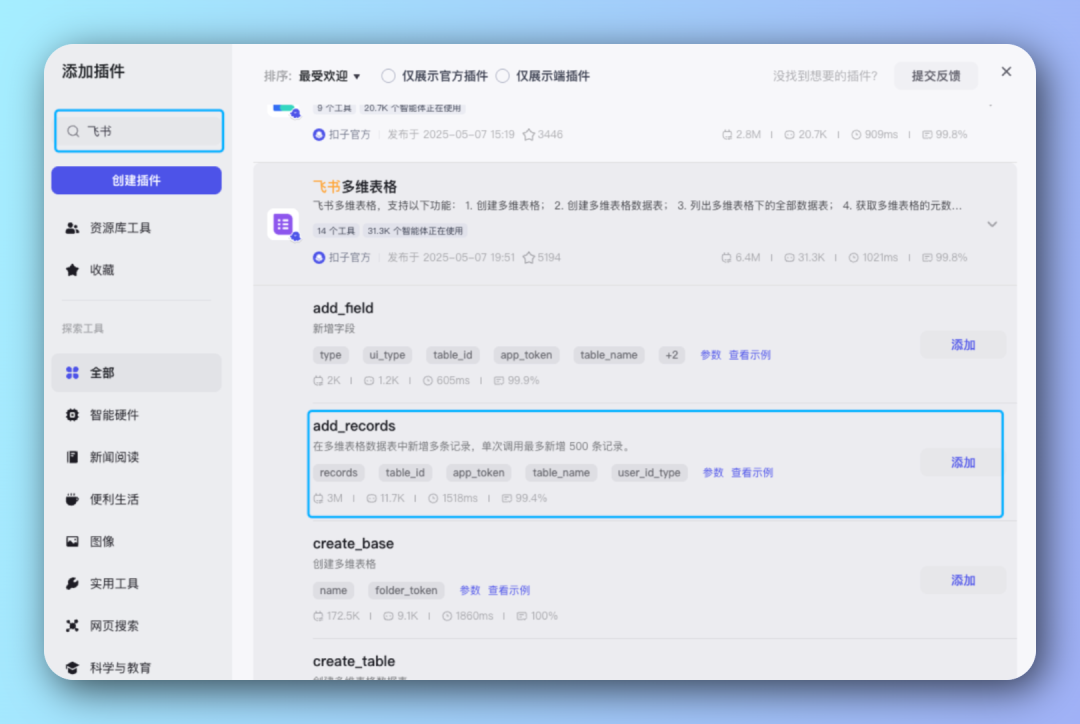This screenshot has width=1080, height=724.
Task: Click the 资源库工具 people icon
Action: coord(72,228)
